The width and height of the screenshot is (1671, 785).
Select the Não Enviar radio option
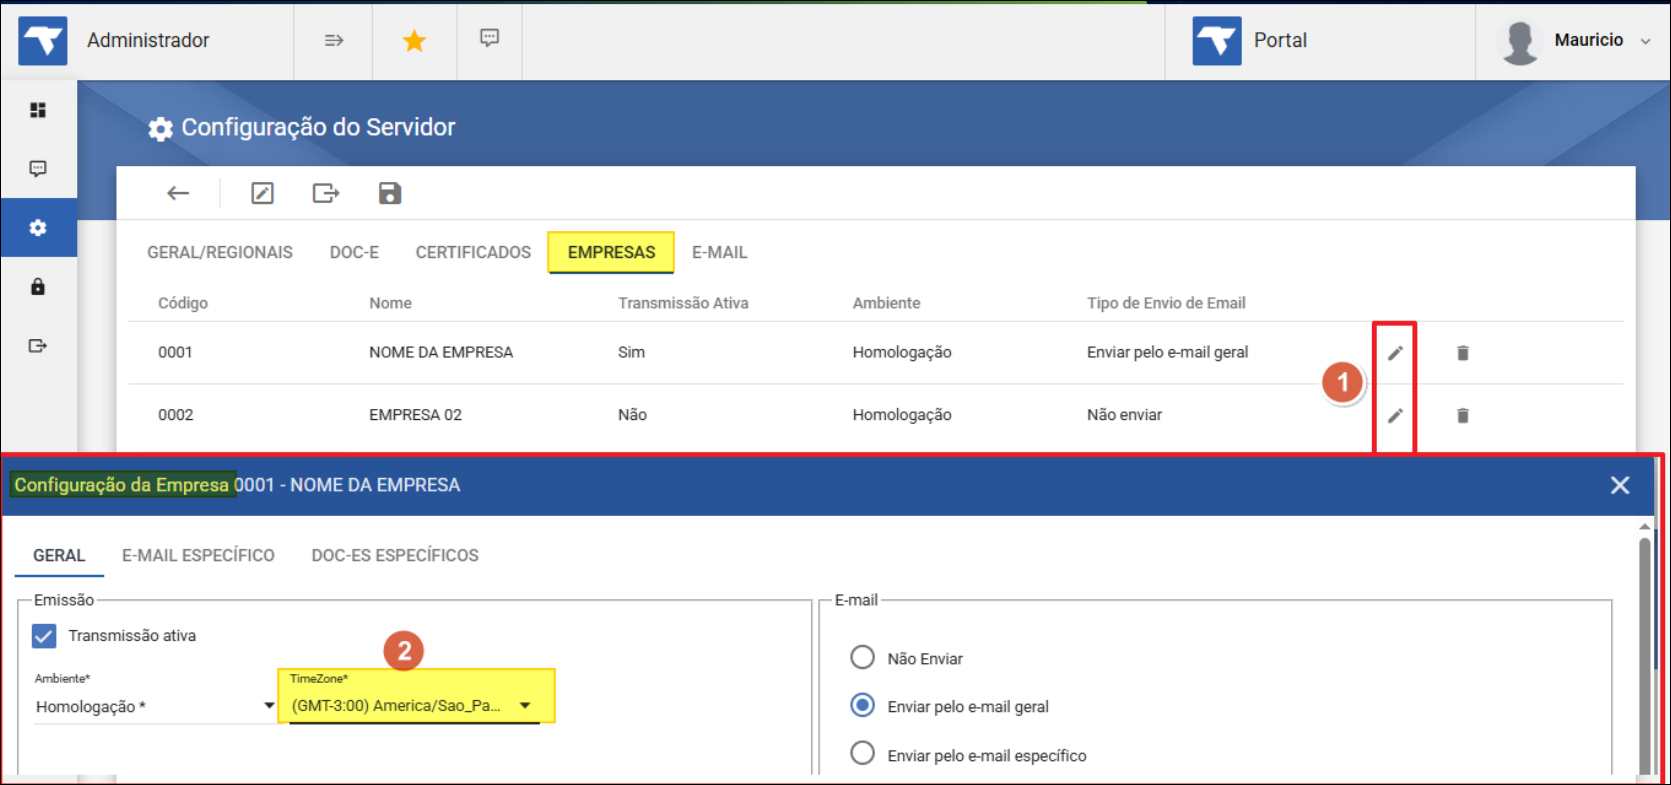tap(862, 658)
